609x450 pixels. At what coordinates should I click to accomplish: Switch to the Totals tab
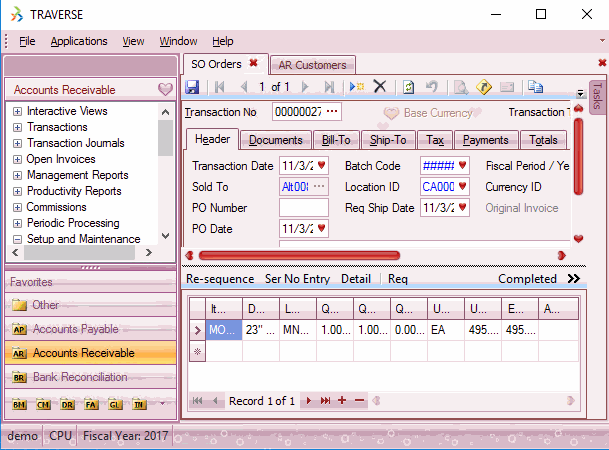(x=543, y=140)
